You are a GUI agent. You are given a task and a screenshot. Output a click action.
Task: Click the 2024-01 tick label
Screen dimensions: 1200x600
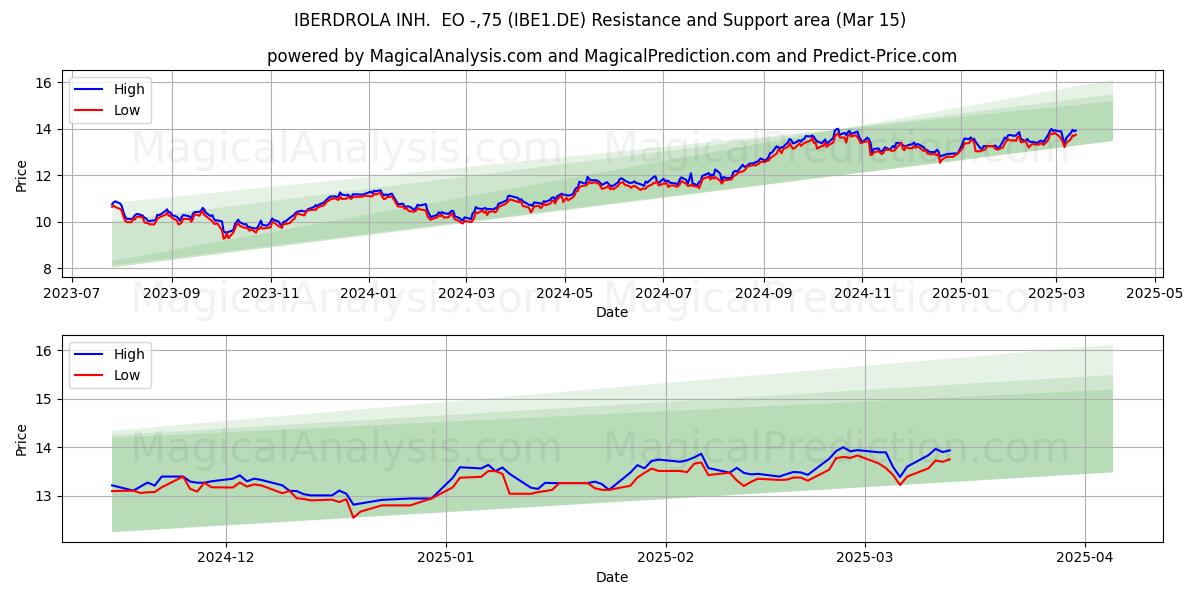point(369,295)
